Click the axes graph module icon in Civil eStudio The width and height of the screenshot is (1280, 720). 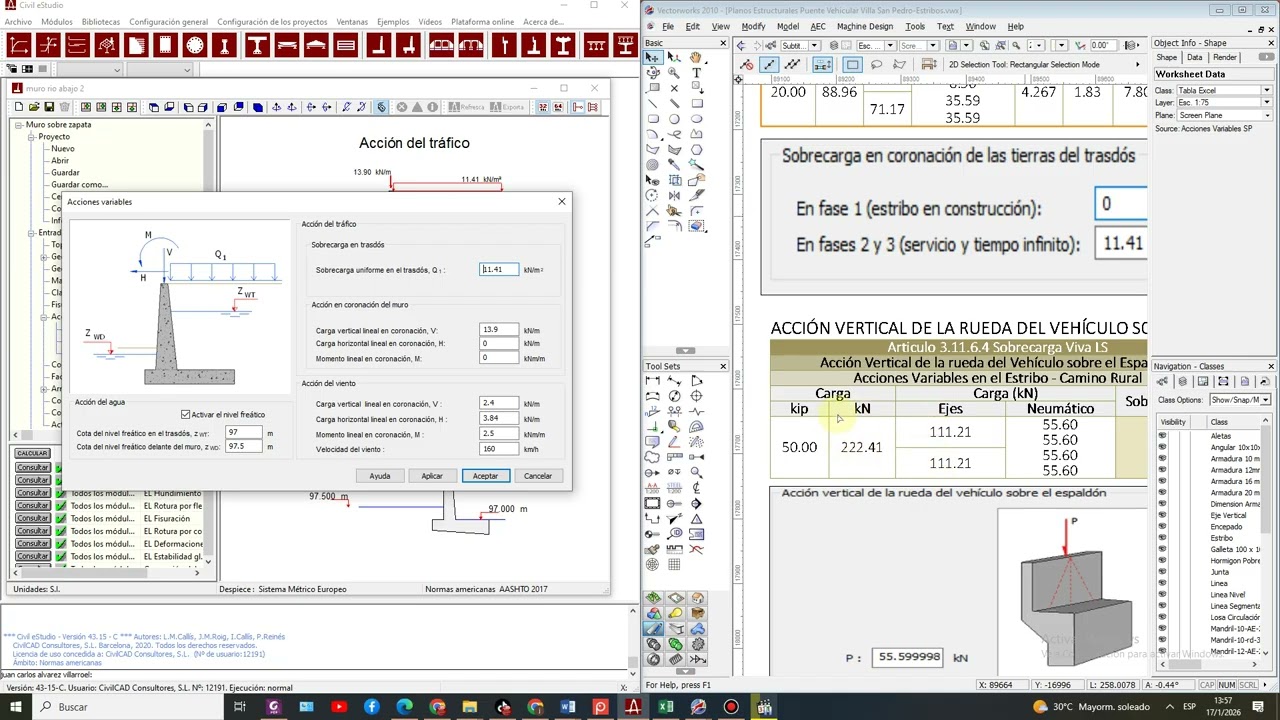click(x=20, y=45)
